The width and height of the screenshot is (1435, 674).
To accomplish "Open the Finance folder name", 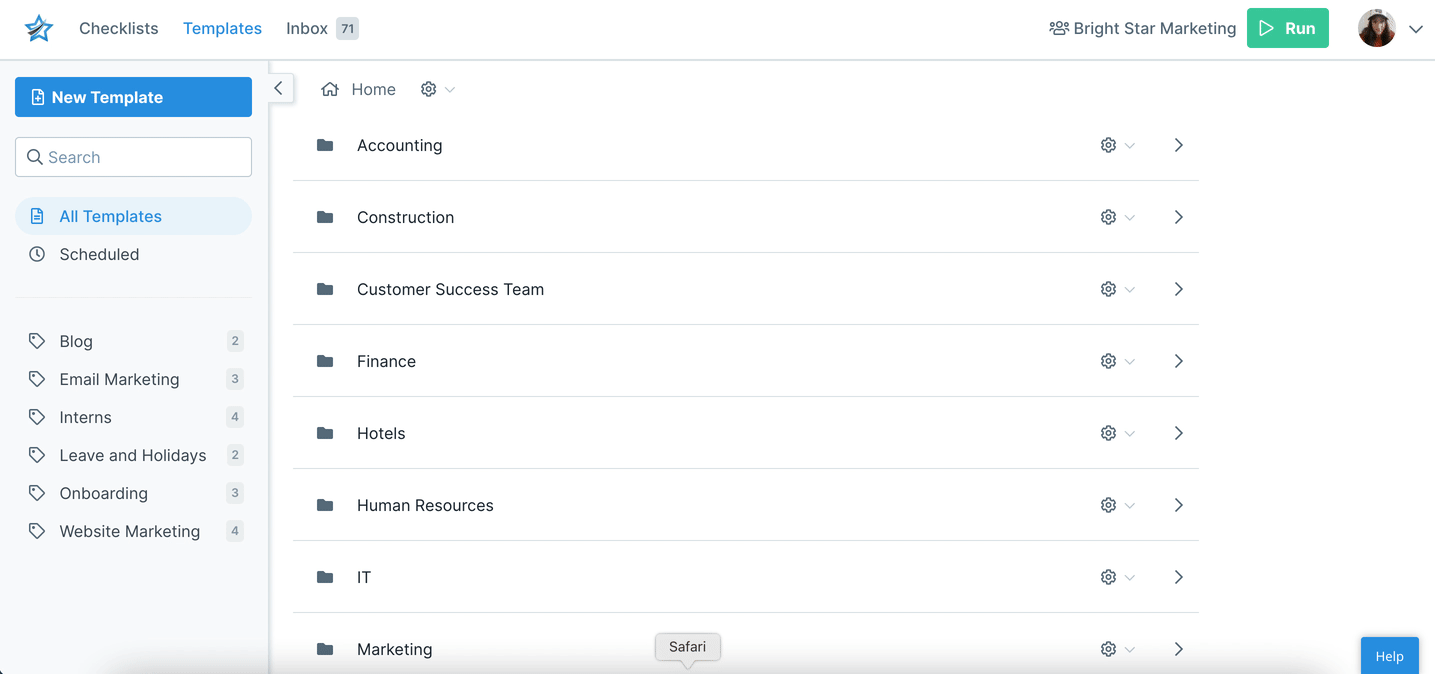I will click(386, 361).
